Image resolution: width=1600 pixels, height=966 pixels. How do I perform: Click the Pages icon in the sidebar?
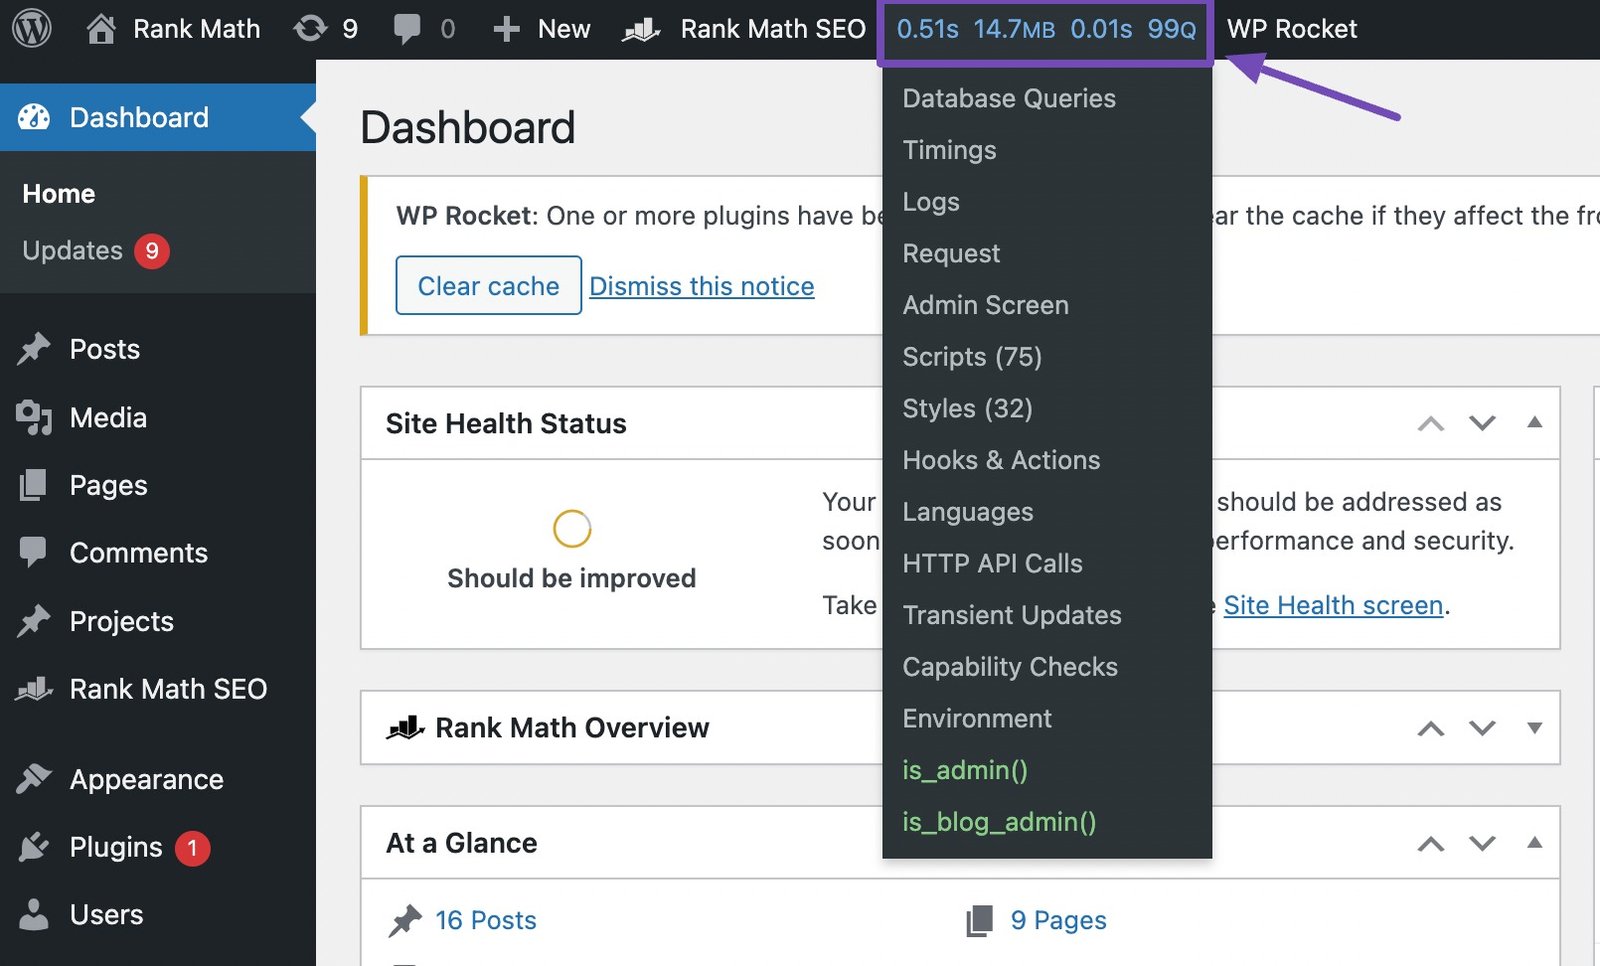click(34, 485)
